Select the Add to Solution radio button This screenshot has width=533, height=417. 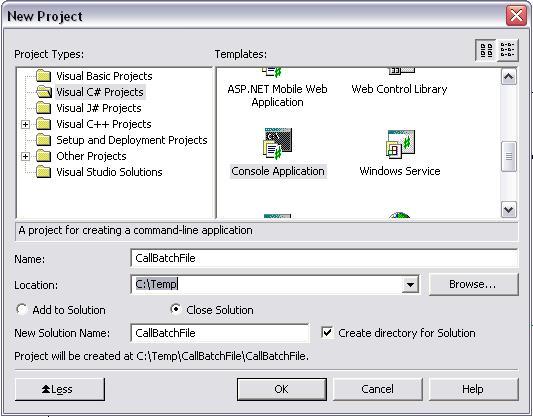coord(22,310)
